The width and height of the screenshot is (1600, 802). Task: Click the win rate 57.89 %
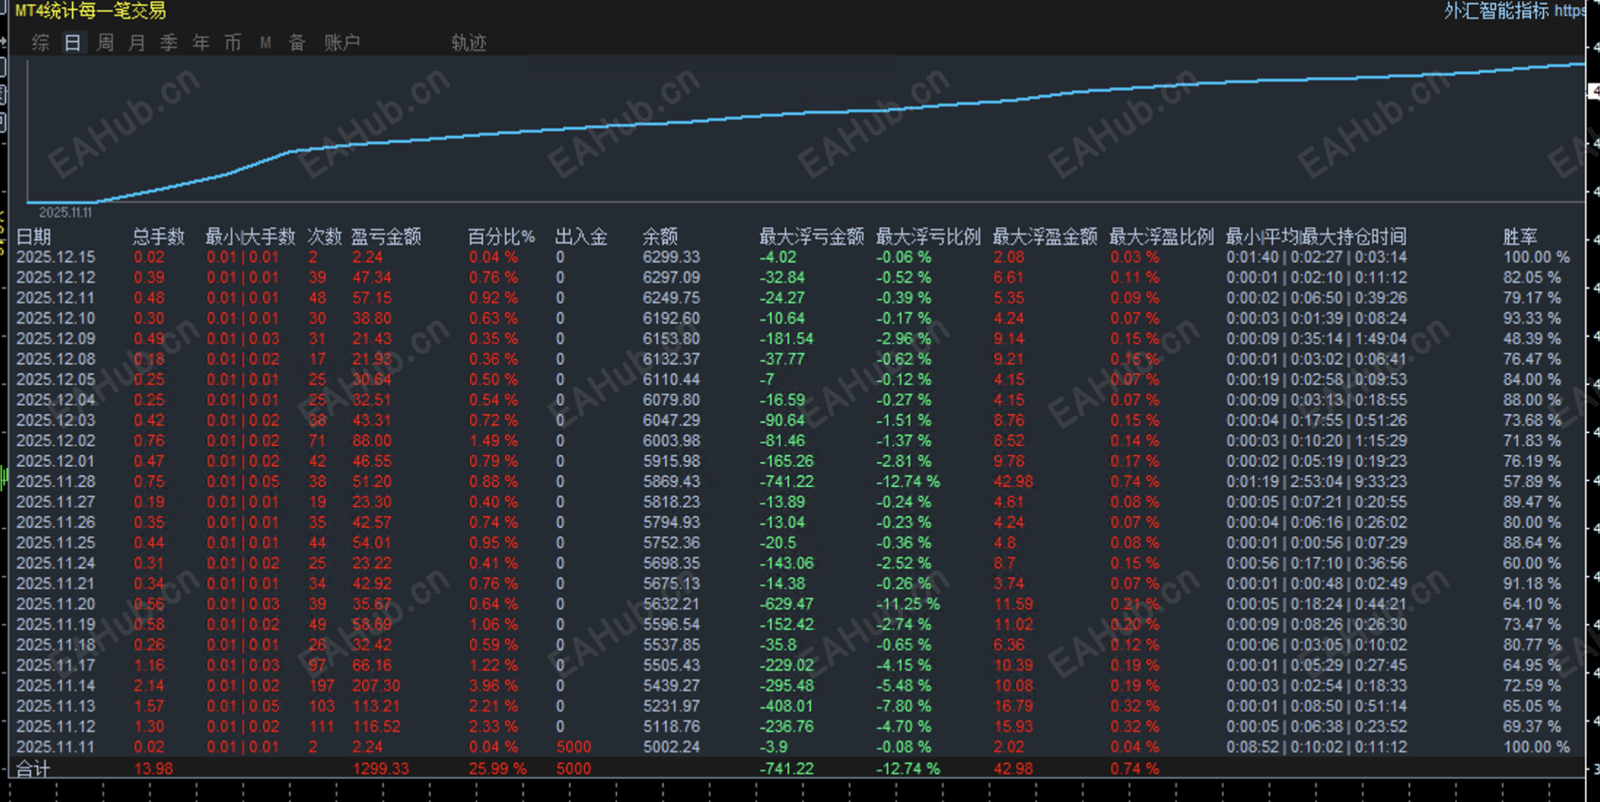[1532, 482]
